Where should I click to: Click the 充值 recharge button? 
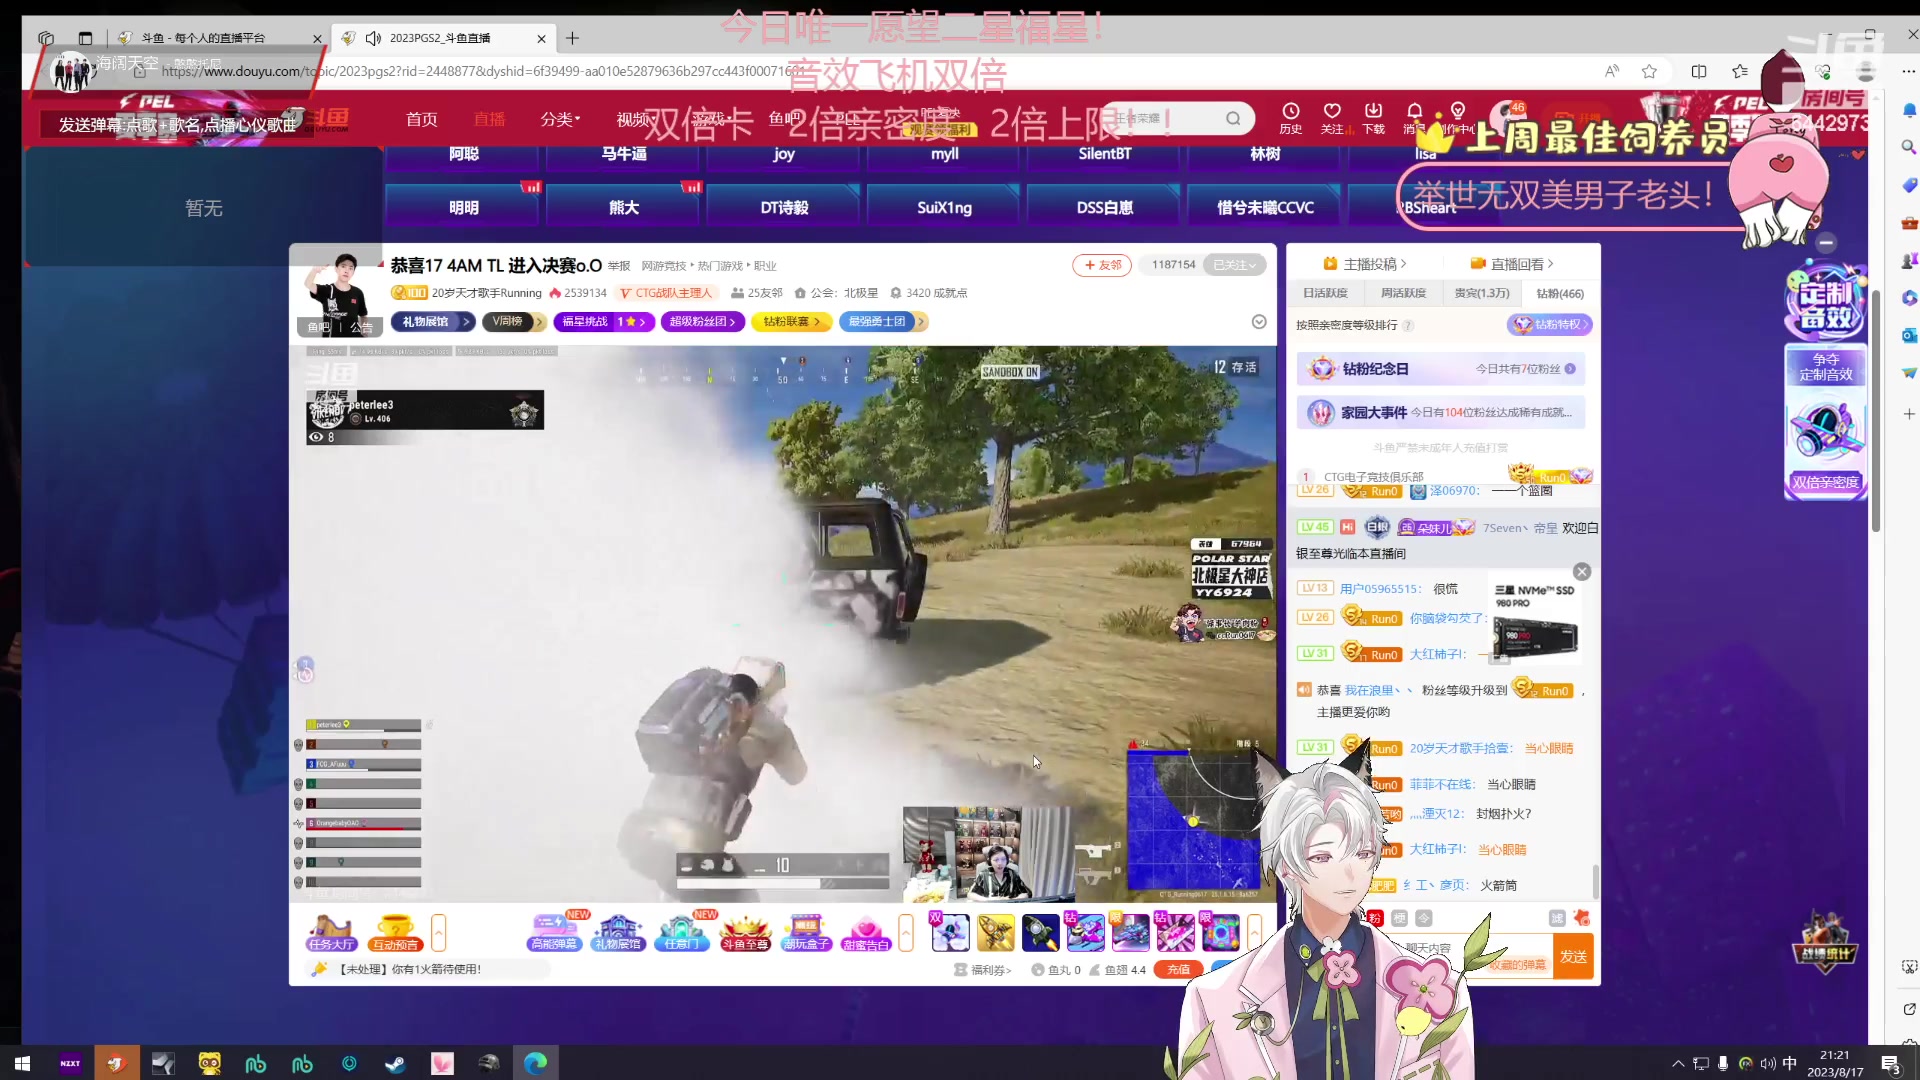1178,969
